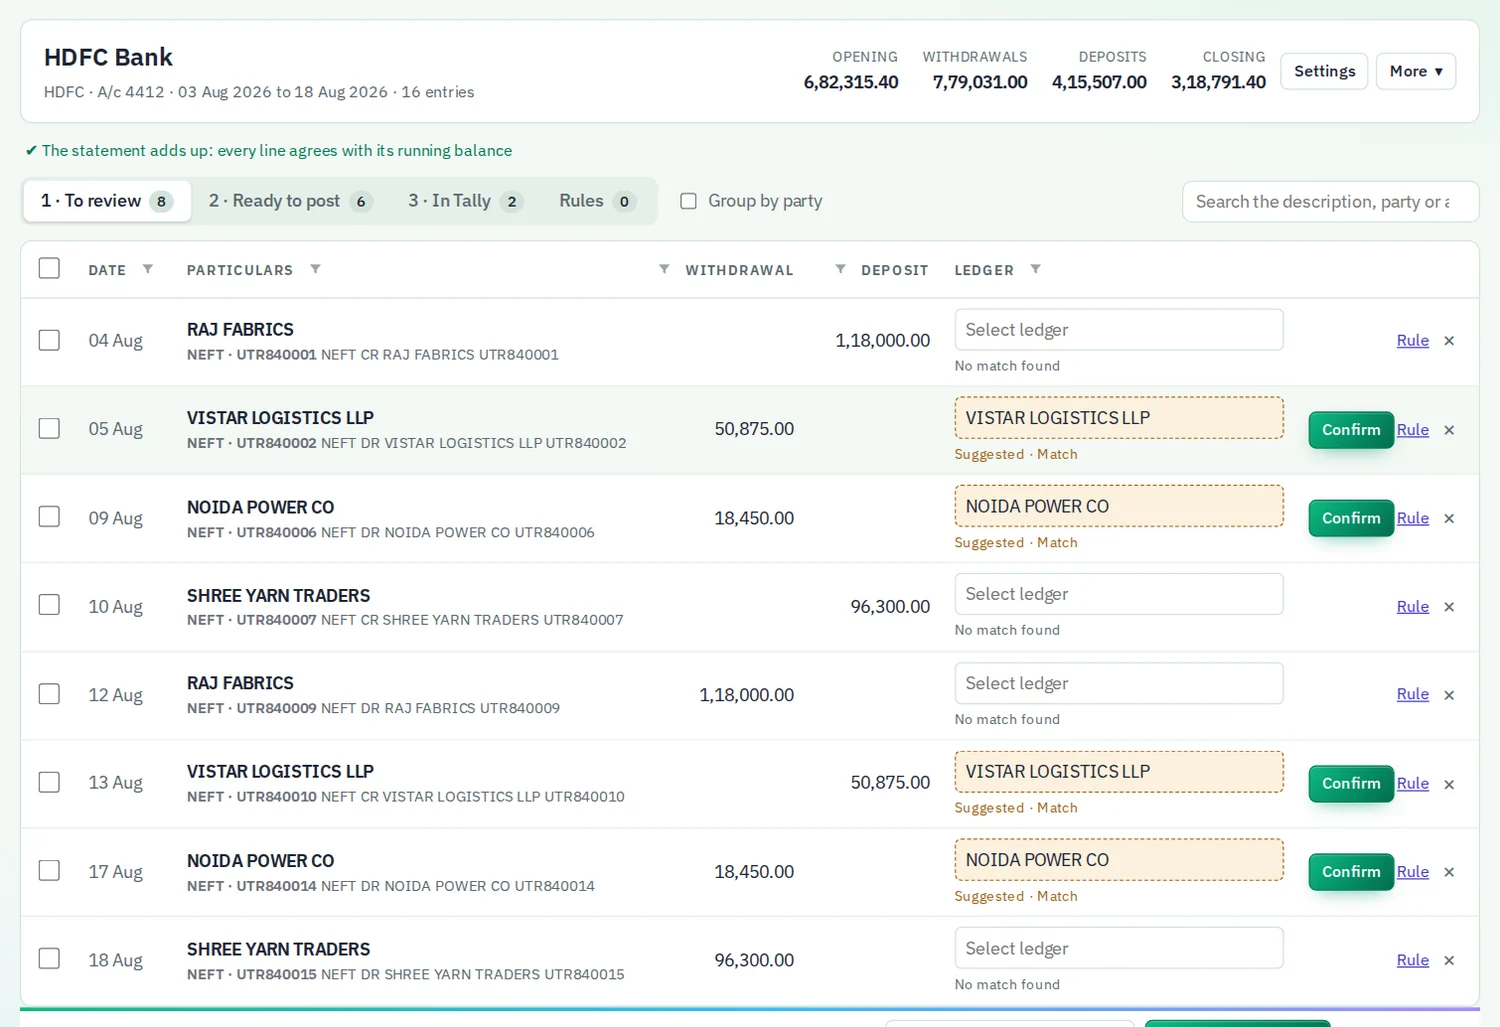The image size is (1500, 1027).
Task: Create a Rule for 04 Aug RAJ FABRICS
Action: point(1413,341)
